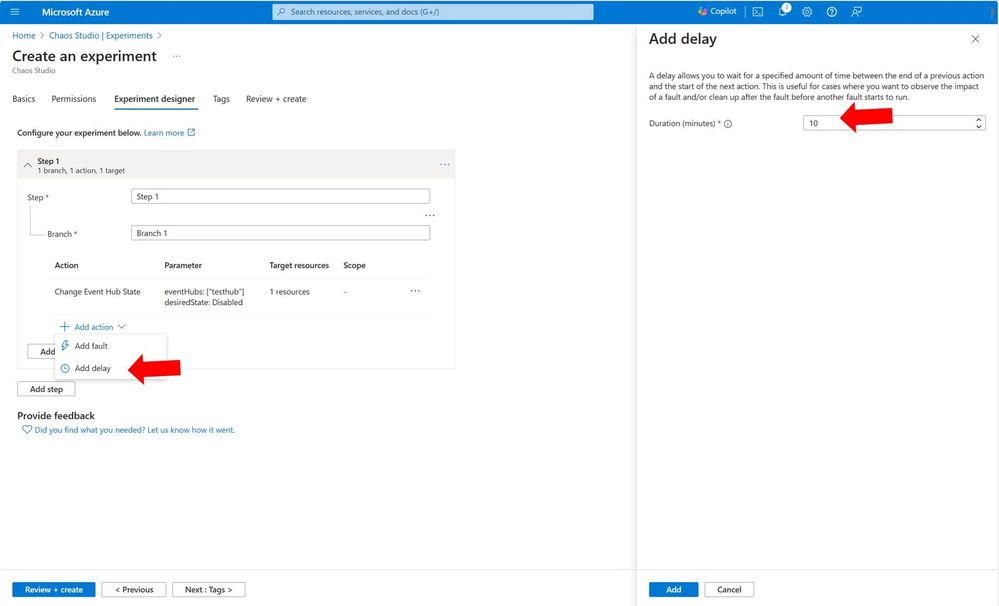Click the plus icon beside Add action

(64, 326)
